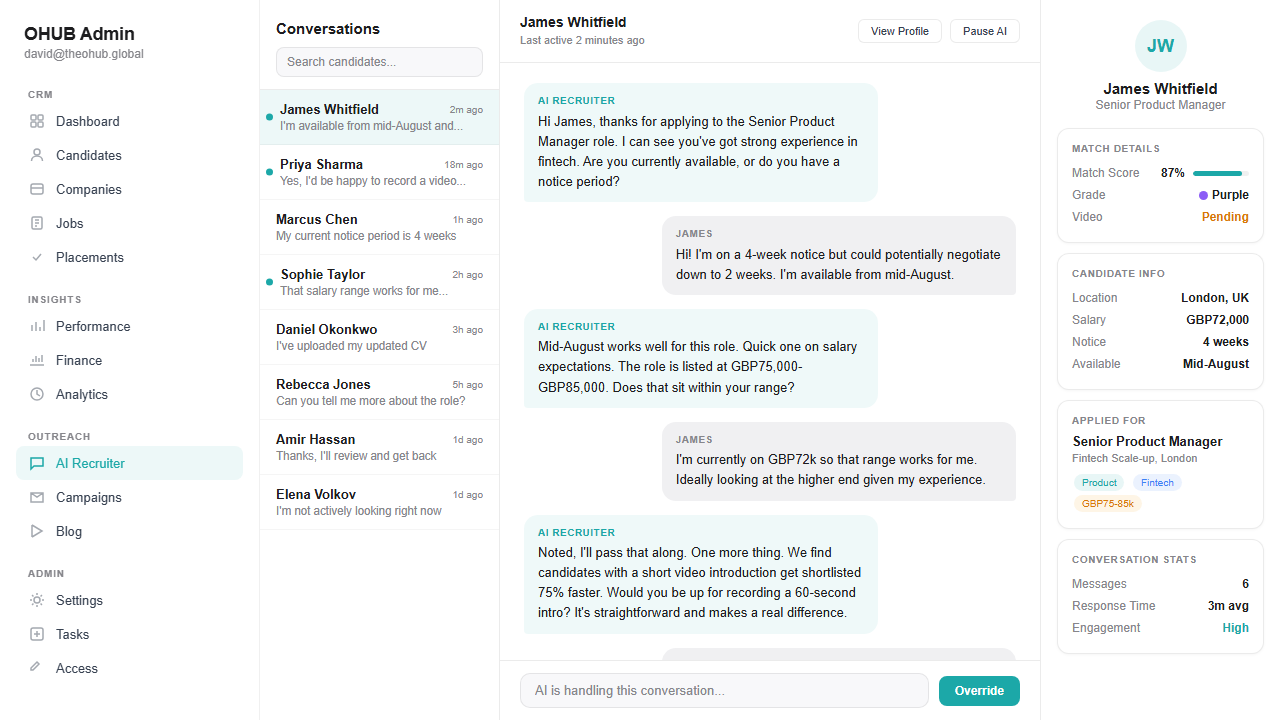
Task: Open Elena Volkov's conversation
Action: [379, 502]
